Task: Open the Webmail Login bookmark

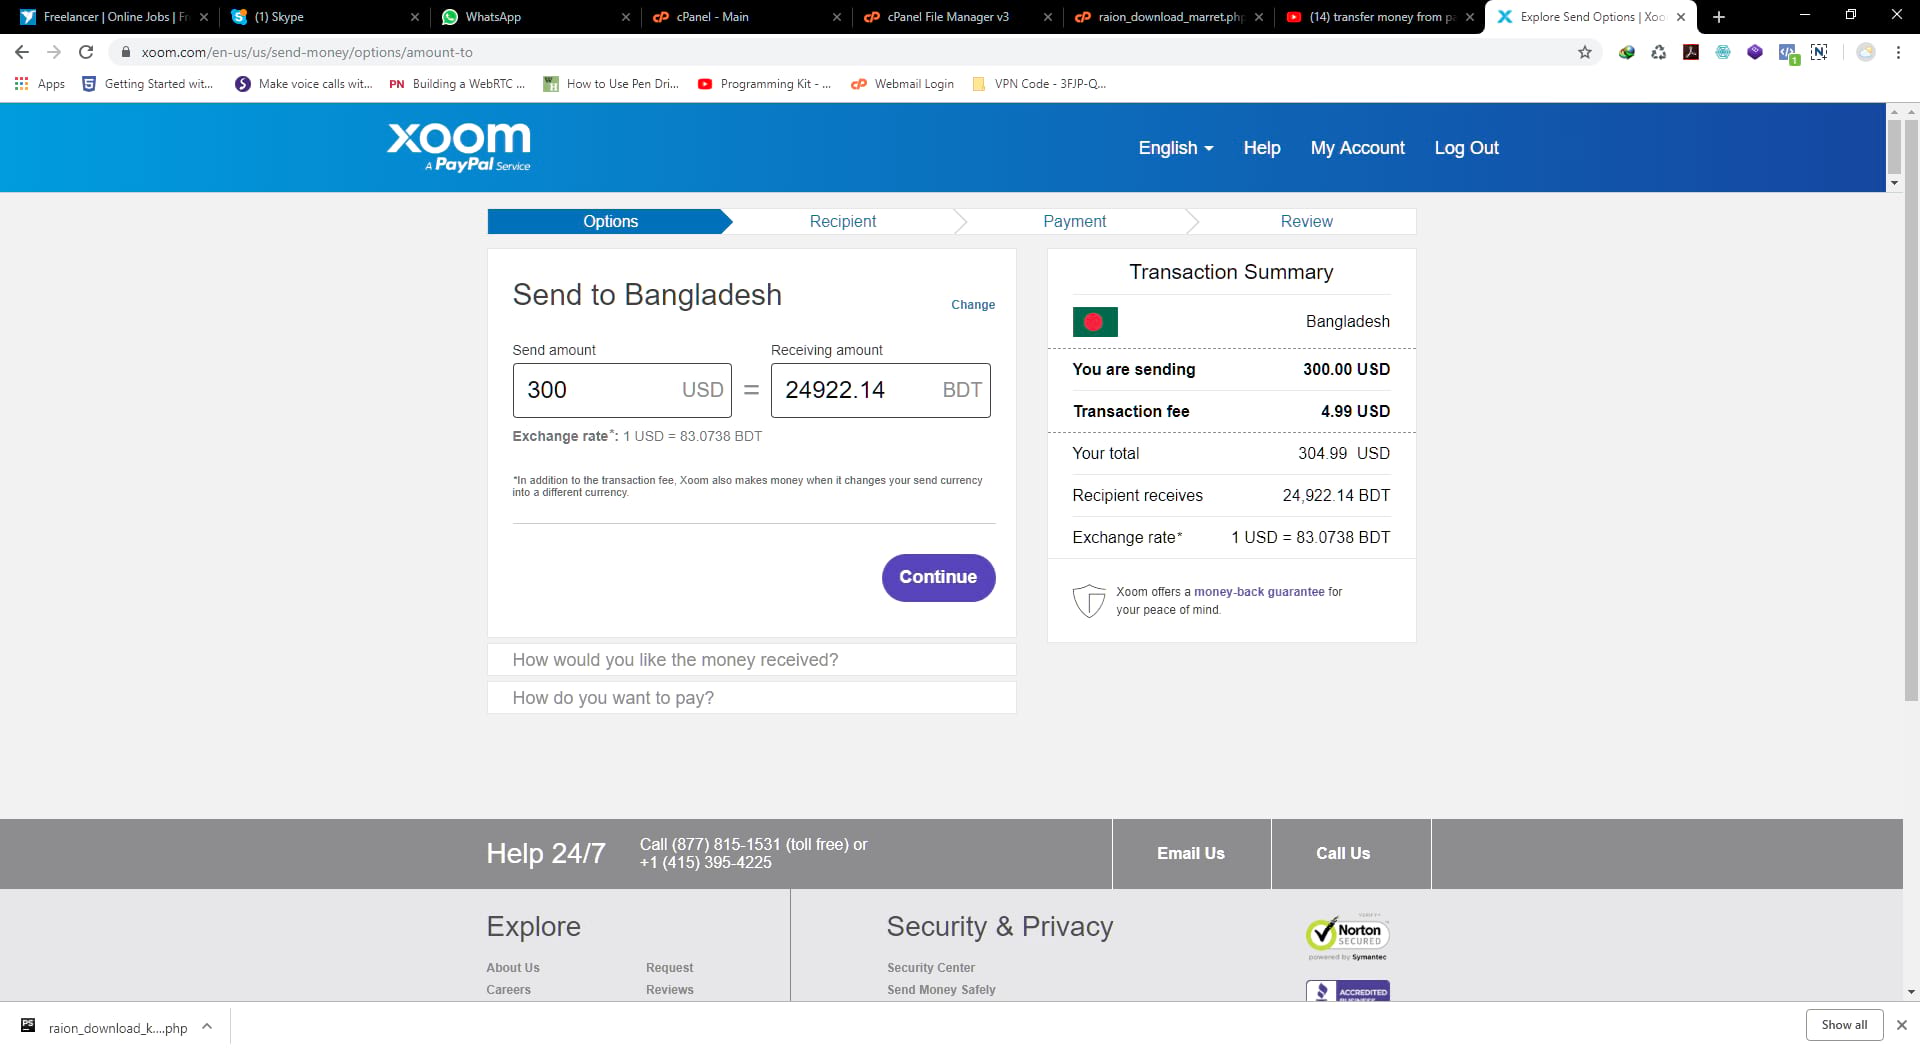Action: point(903,84)
